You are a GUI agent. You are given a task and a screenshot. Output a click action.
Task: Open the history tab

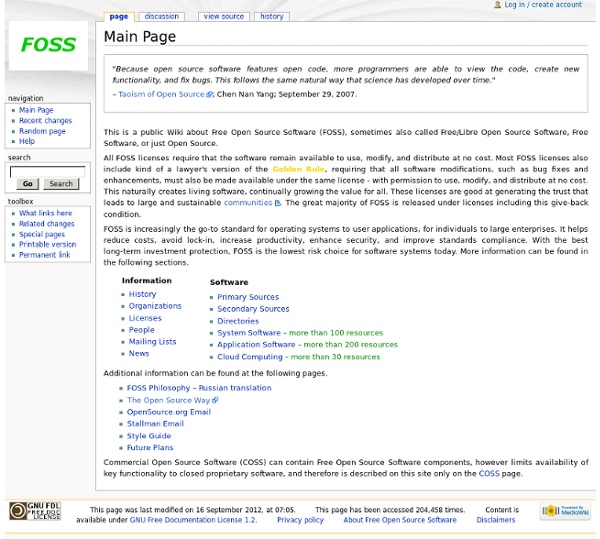click(272, 16)
